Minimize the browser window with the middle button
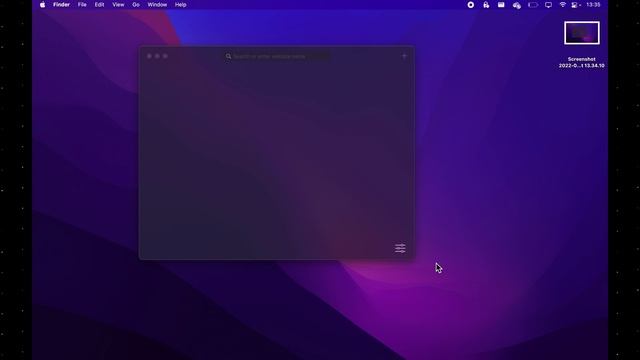 tap(157, 56)
